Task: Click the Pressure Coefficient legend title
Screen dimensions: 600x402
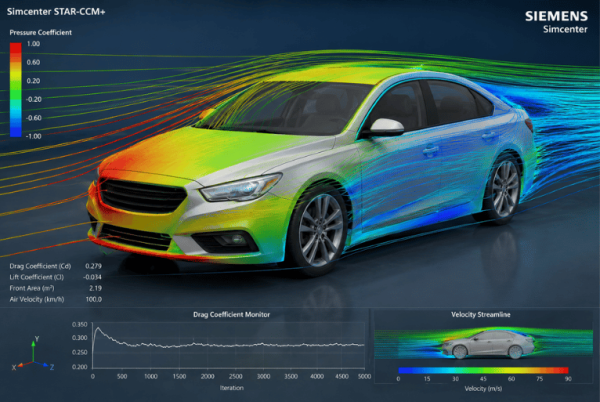Action: click(x=41, y=33)
